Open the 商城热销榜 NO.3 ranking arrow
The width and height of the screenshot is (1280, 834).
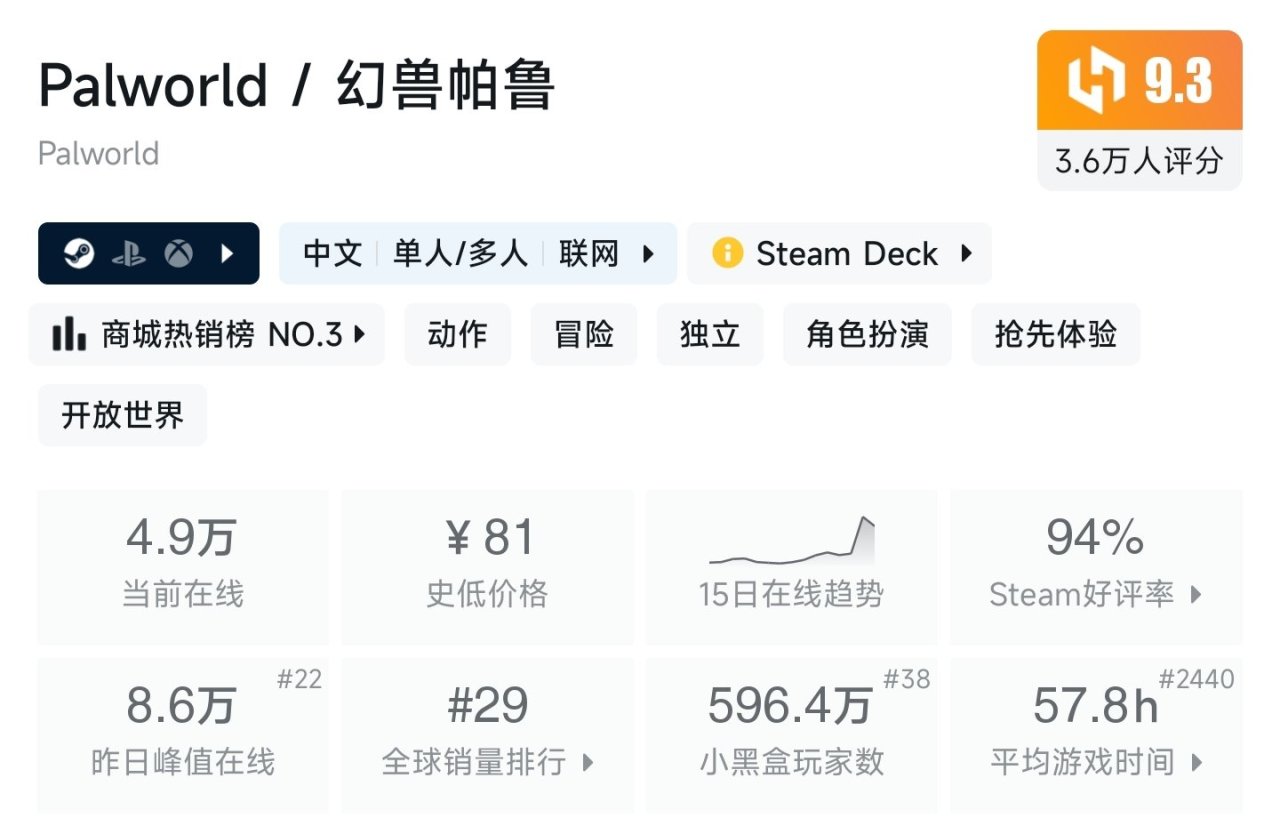point(360,335)
